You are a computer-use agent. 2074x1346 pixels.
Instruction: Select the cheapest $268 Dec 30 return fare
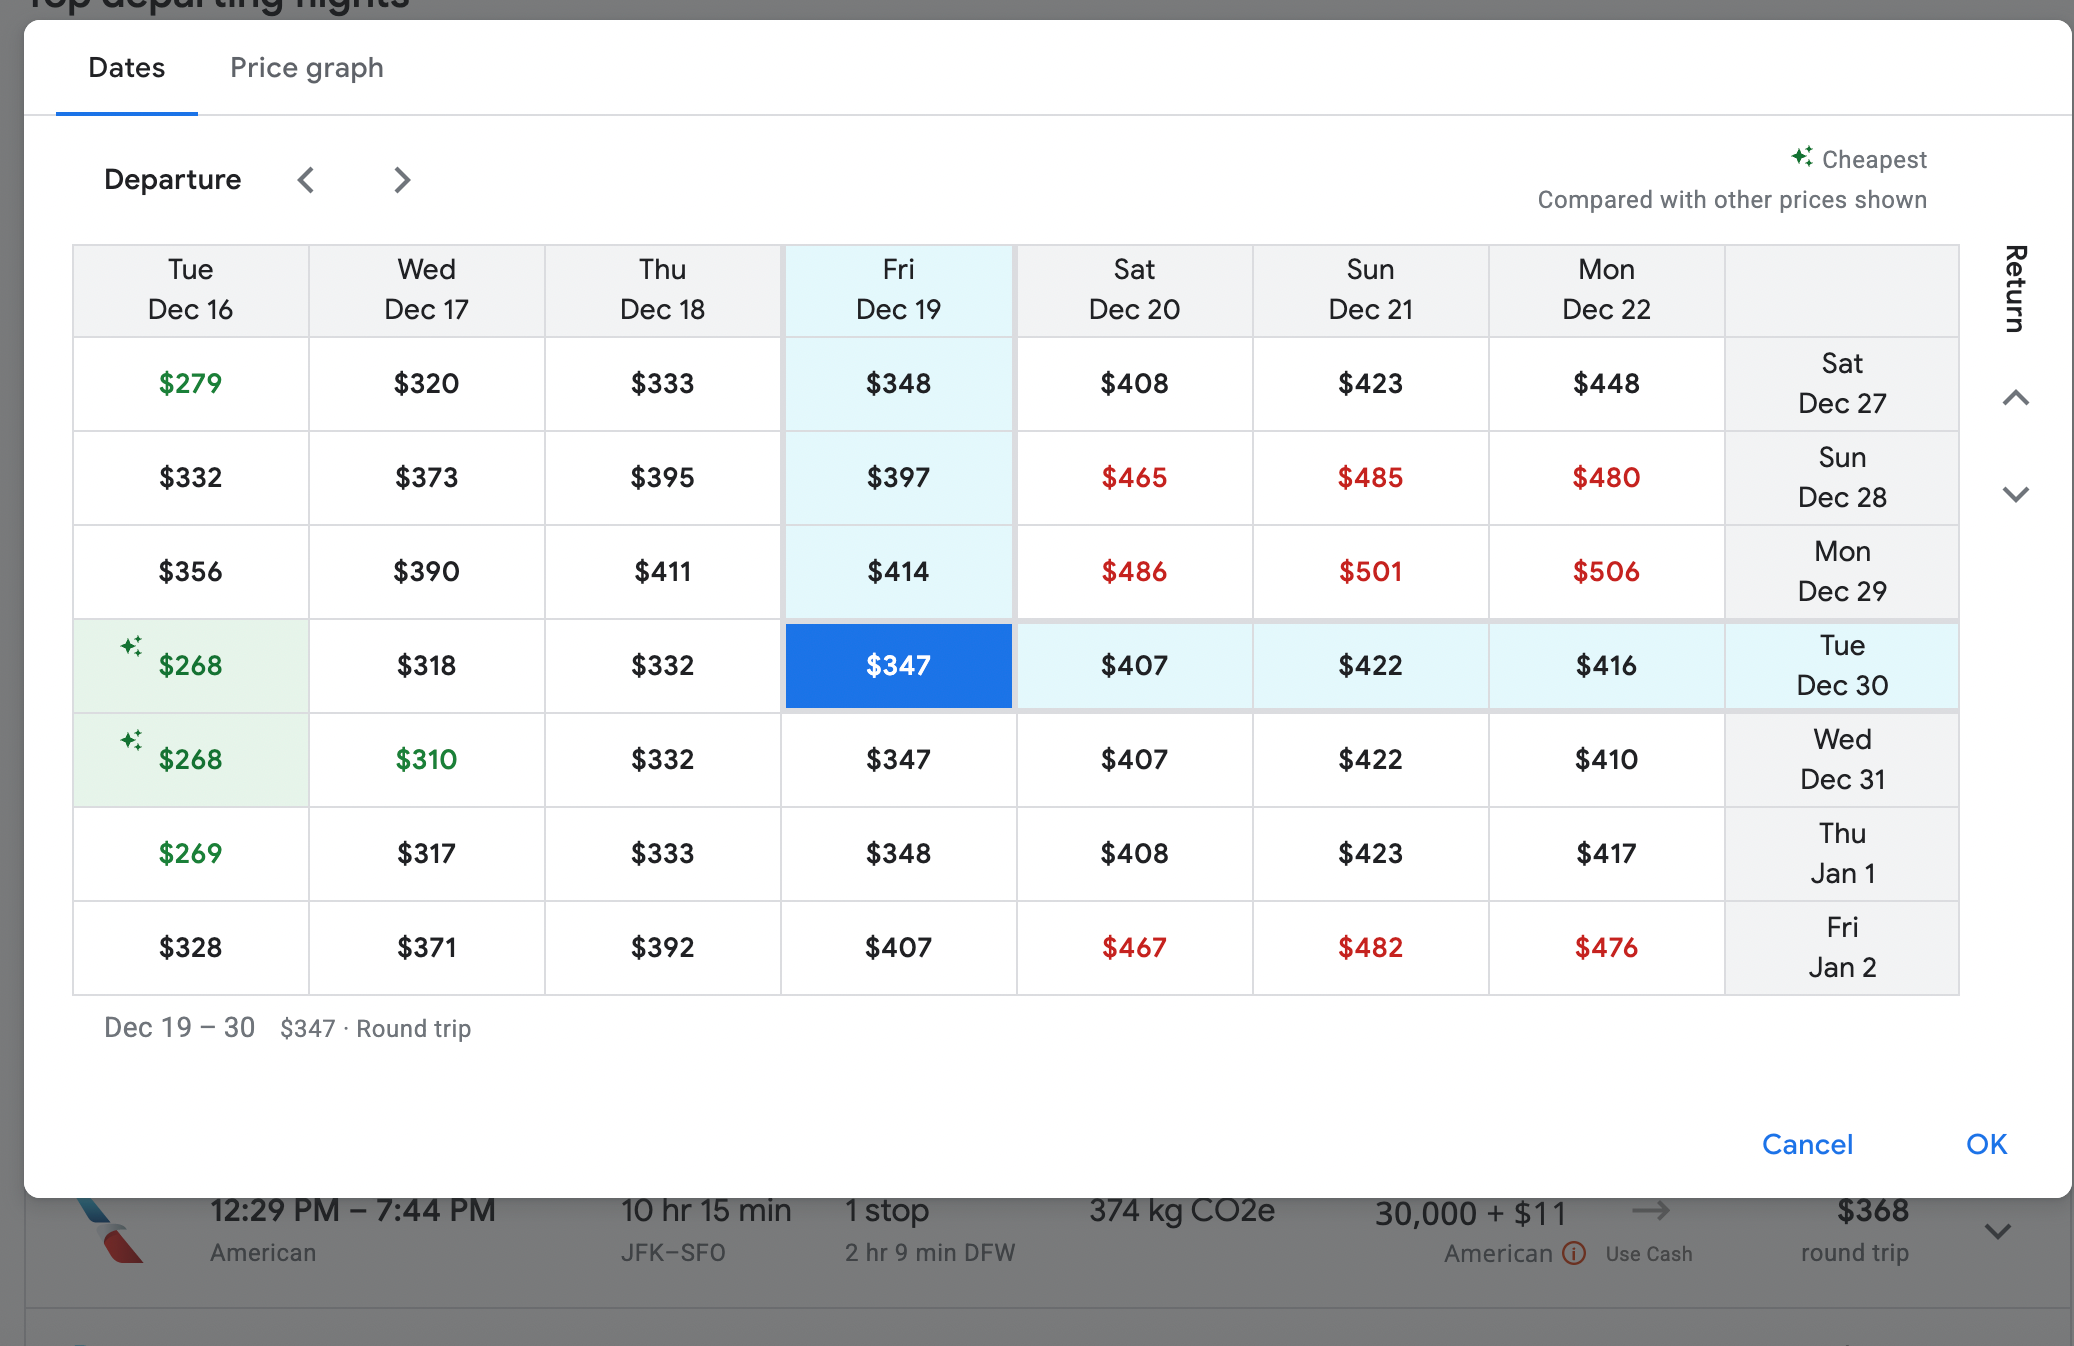click(190, 666)
